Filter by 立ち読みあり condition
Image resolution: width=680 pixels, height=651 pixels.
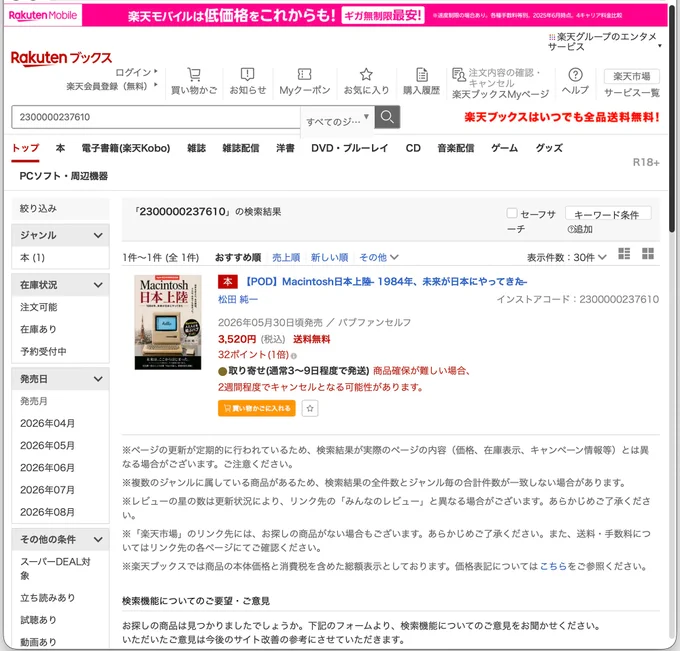coord(48,597)
